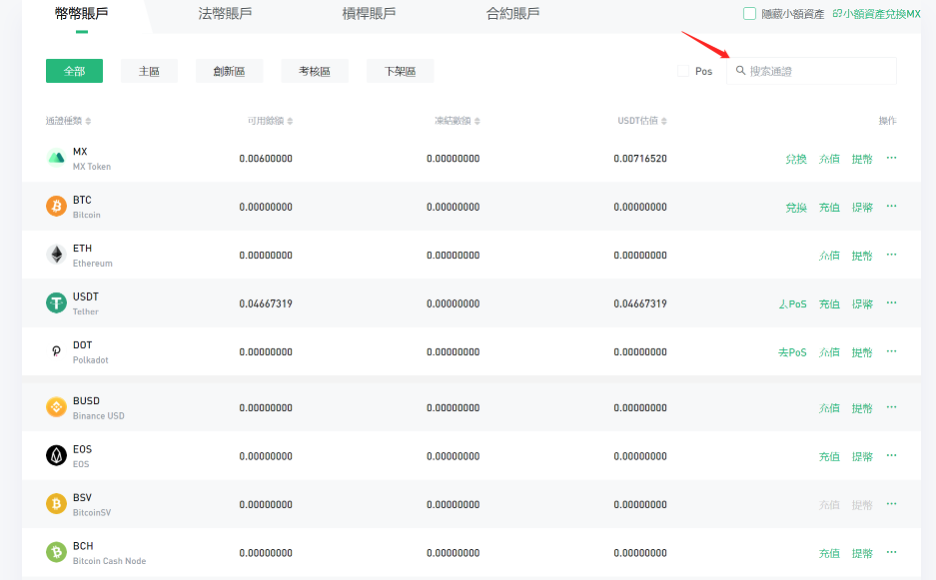This screenshot has width=936, height=580.
Task: Click the Polkadot (DOT) coin icon
Action: coord(57,352)
